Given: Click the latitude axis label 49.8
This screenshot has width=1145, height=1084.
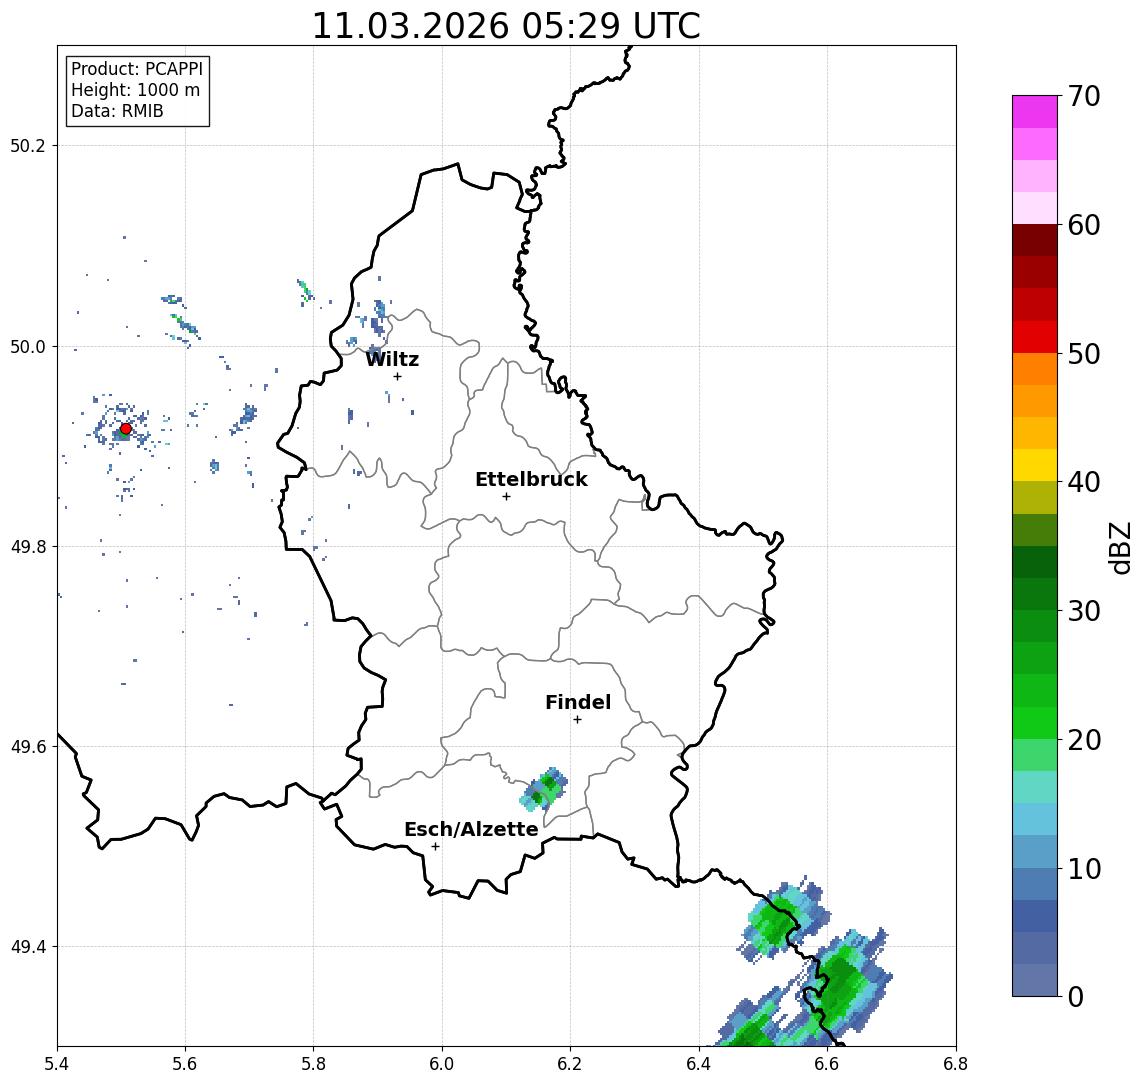Looking at the screenshot, I should coord(28,546).
